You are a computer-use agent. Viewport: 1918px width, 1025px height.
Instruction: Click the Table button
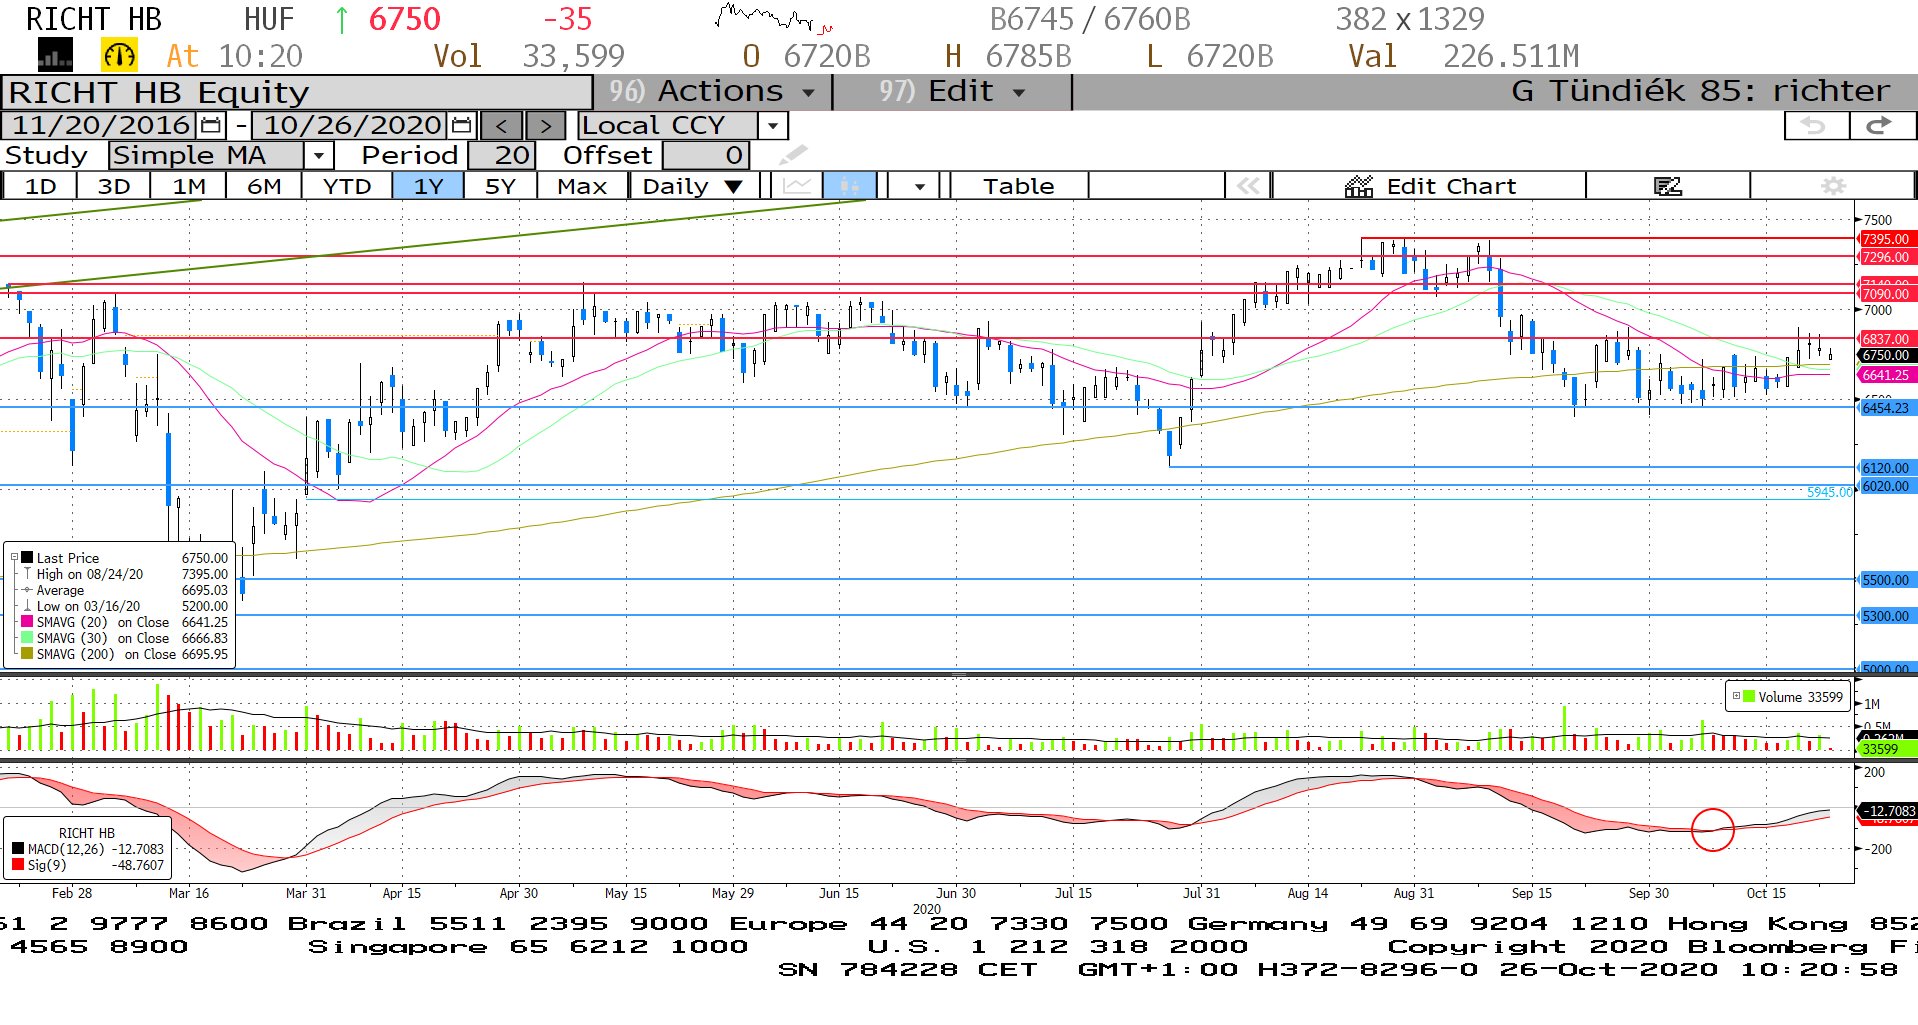[1018, 186]
